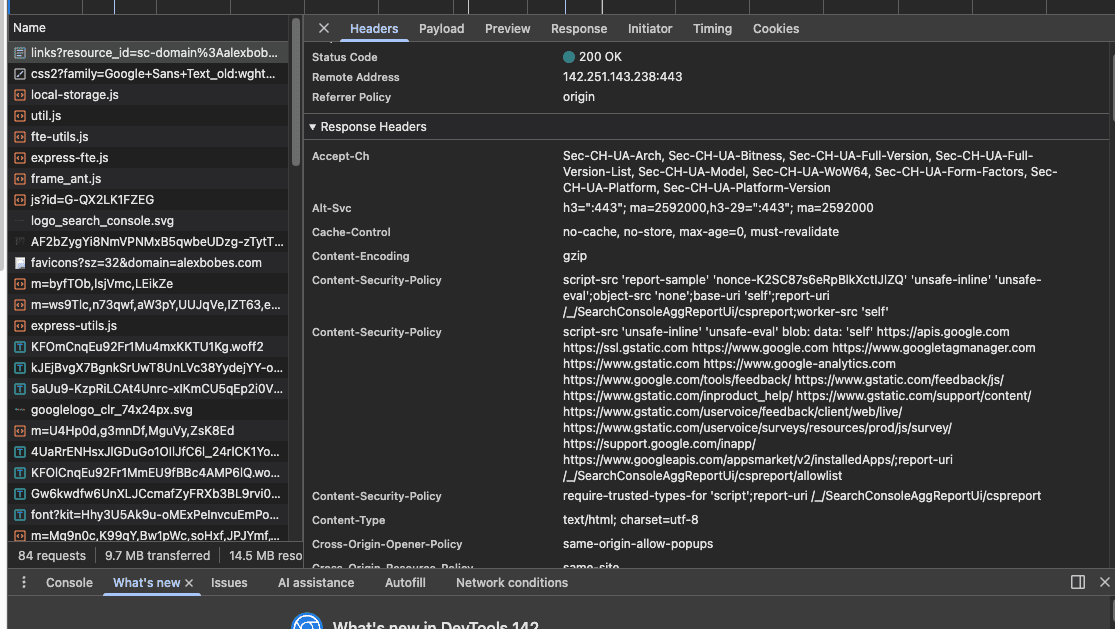1115x629 pixels.
Task: Close the request details pane
Action: pyautogui.click(x=324, y=29)
